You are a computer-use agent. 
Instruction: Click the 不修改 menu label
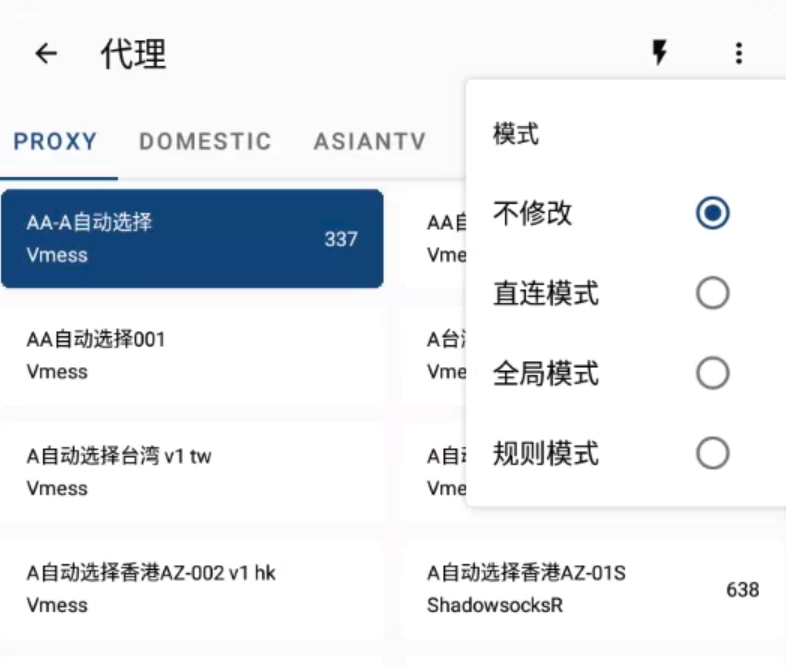click(x=533, y=213)
